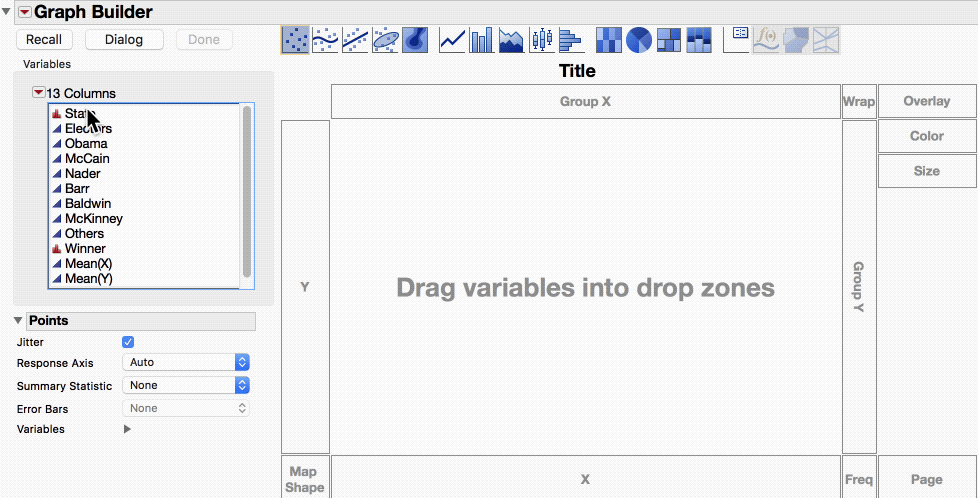Image resolution: width=978 pixels, height=498 pixels.
Task: Click the column list scrollbar
Action: 247,192
